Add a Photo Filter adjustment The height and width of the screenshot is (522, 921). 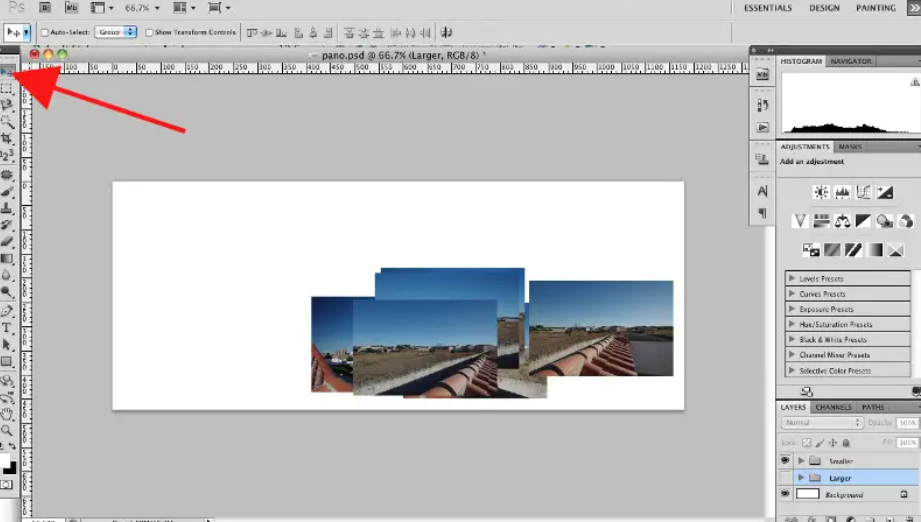[x=885, y=221]
